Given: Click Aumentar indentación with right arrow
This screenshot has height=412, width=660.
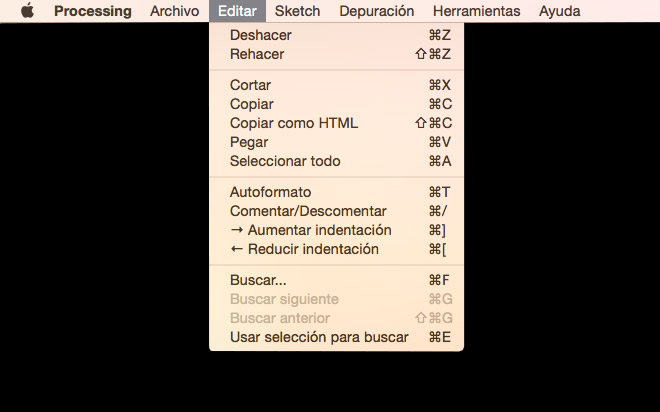Looking at the screenshot, I should pyautogui.click(x=310, y=230).
